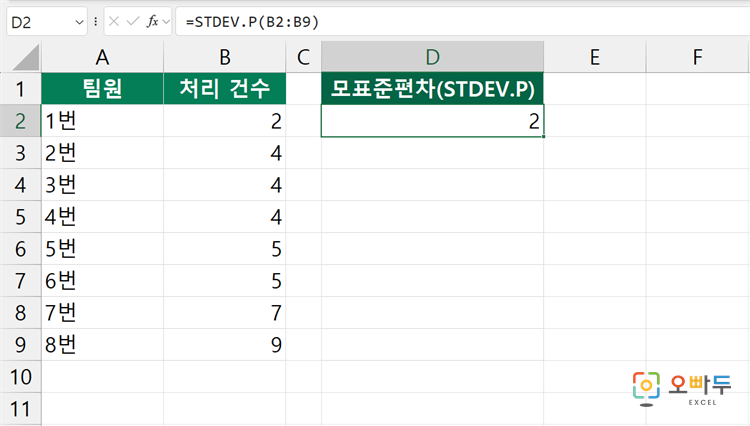Click cell D2 with result 2
750x426 pixels.
pyautogui.click(x=432, y=121)
